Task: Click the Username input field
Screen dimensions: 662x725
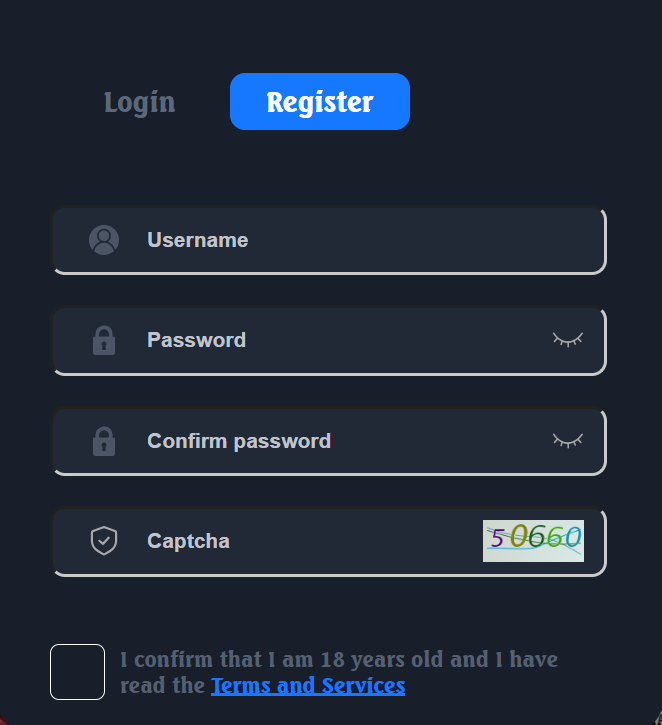Action: 329,240
